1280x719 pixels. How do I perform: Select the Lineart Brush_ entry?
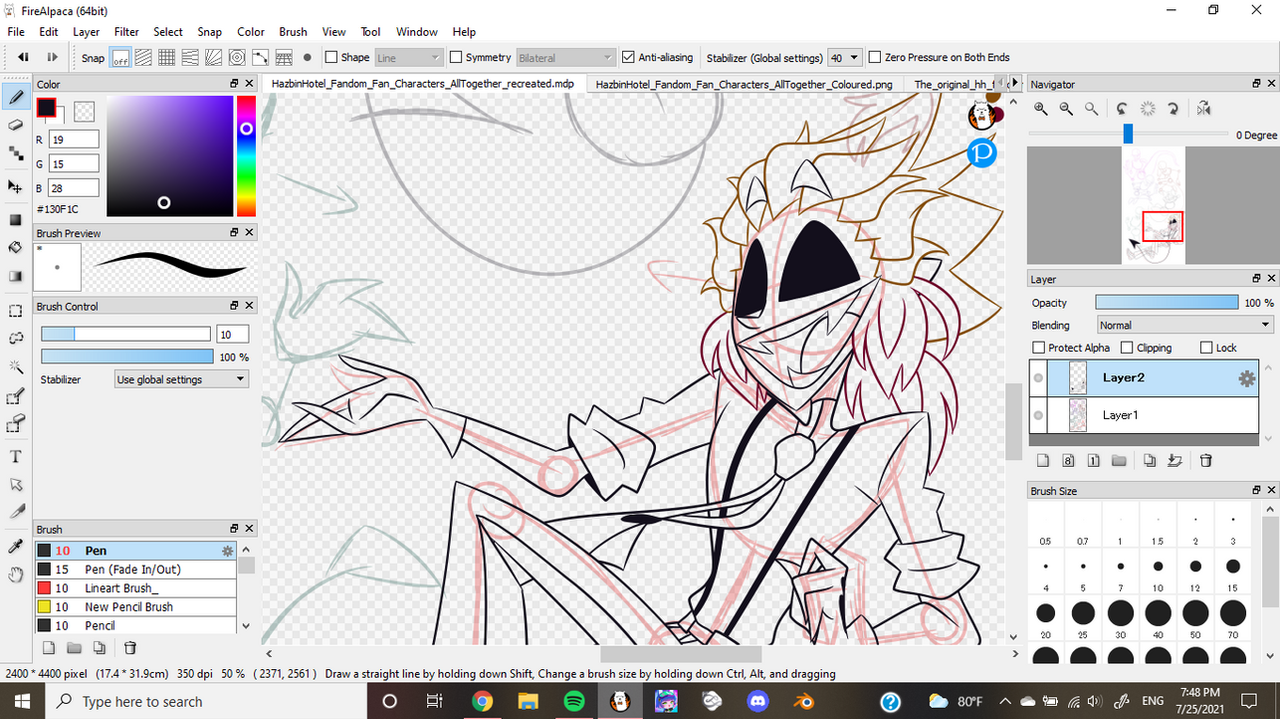[136, 588]
